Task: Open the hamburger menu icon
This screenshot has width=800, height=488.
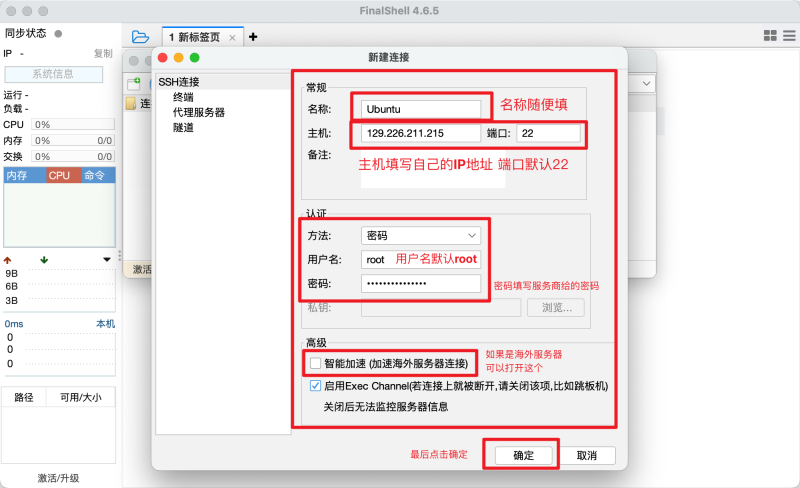Action: pos(789,35)
